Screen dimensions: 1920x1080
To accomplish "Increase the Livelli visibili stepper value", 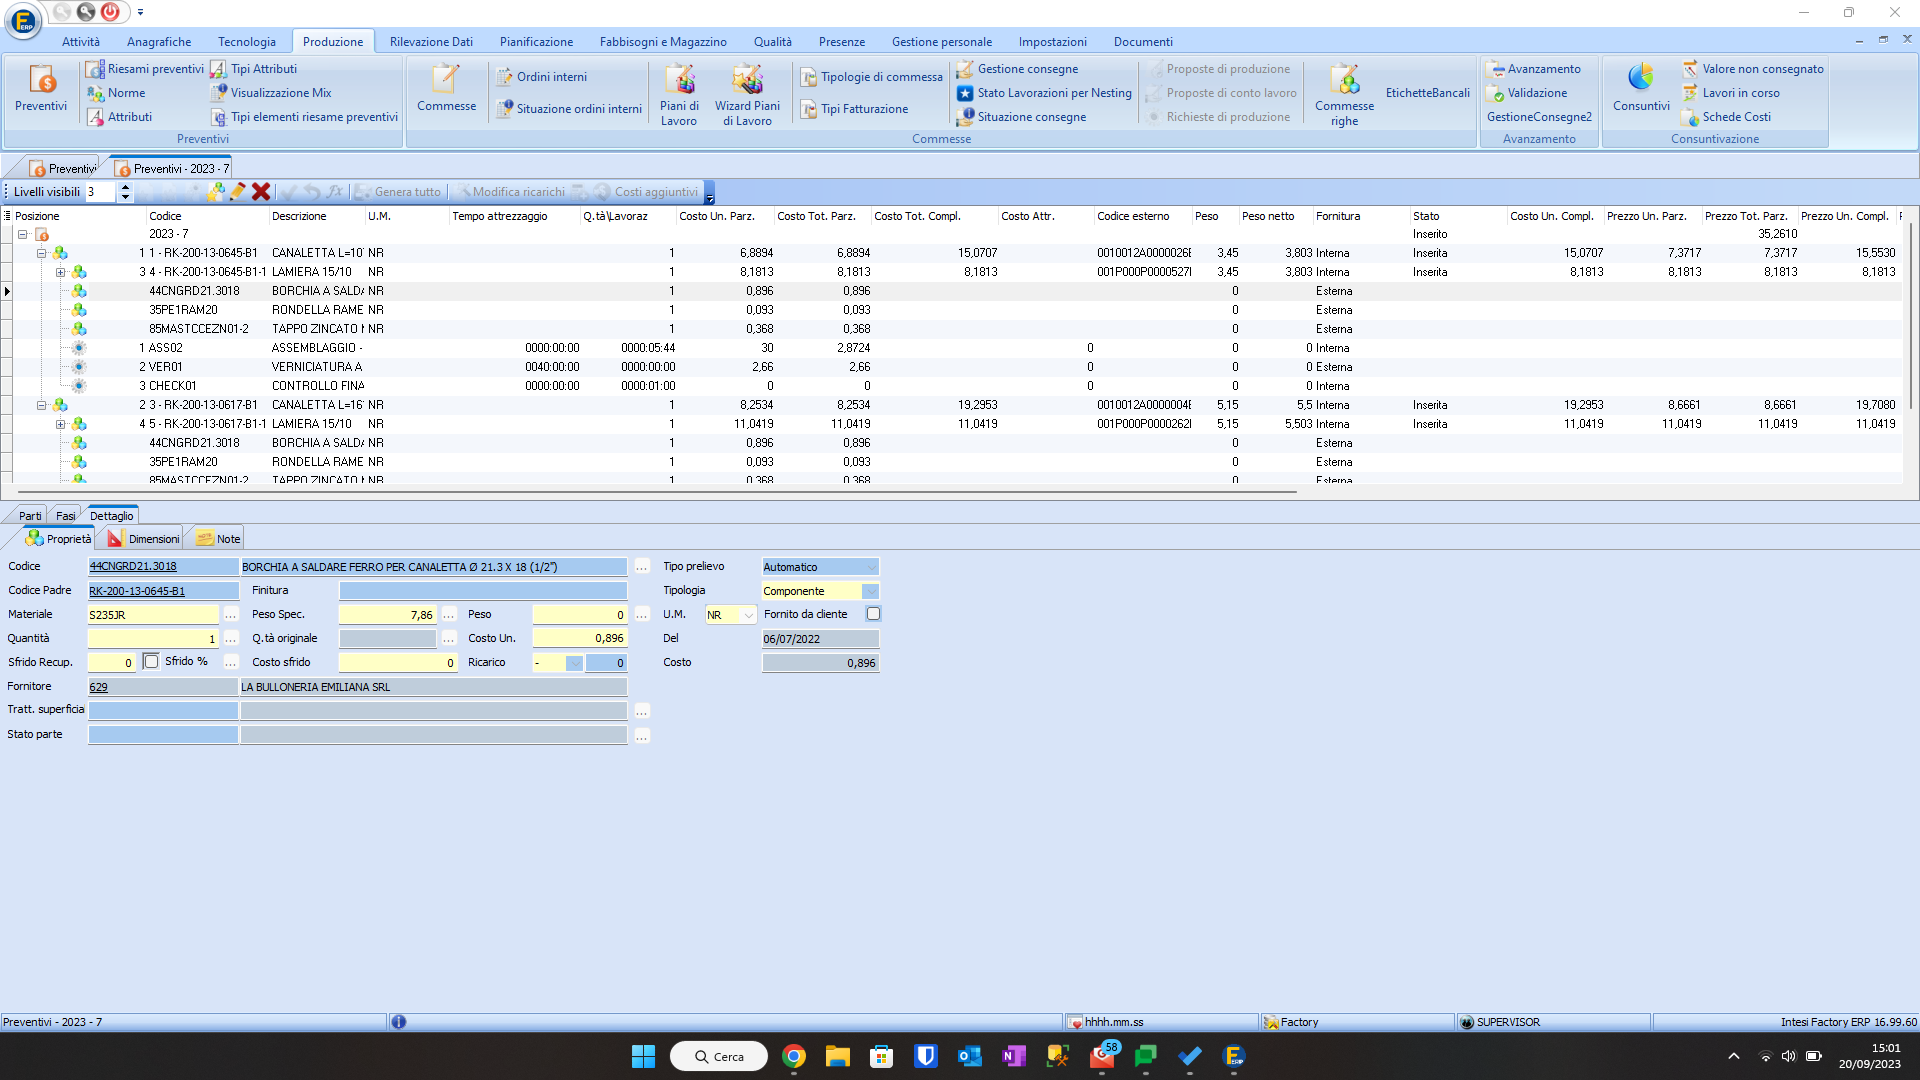I will tap(126, 187).
